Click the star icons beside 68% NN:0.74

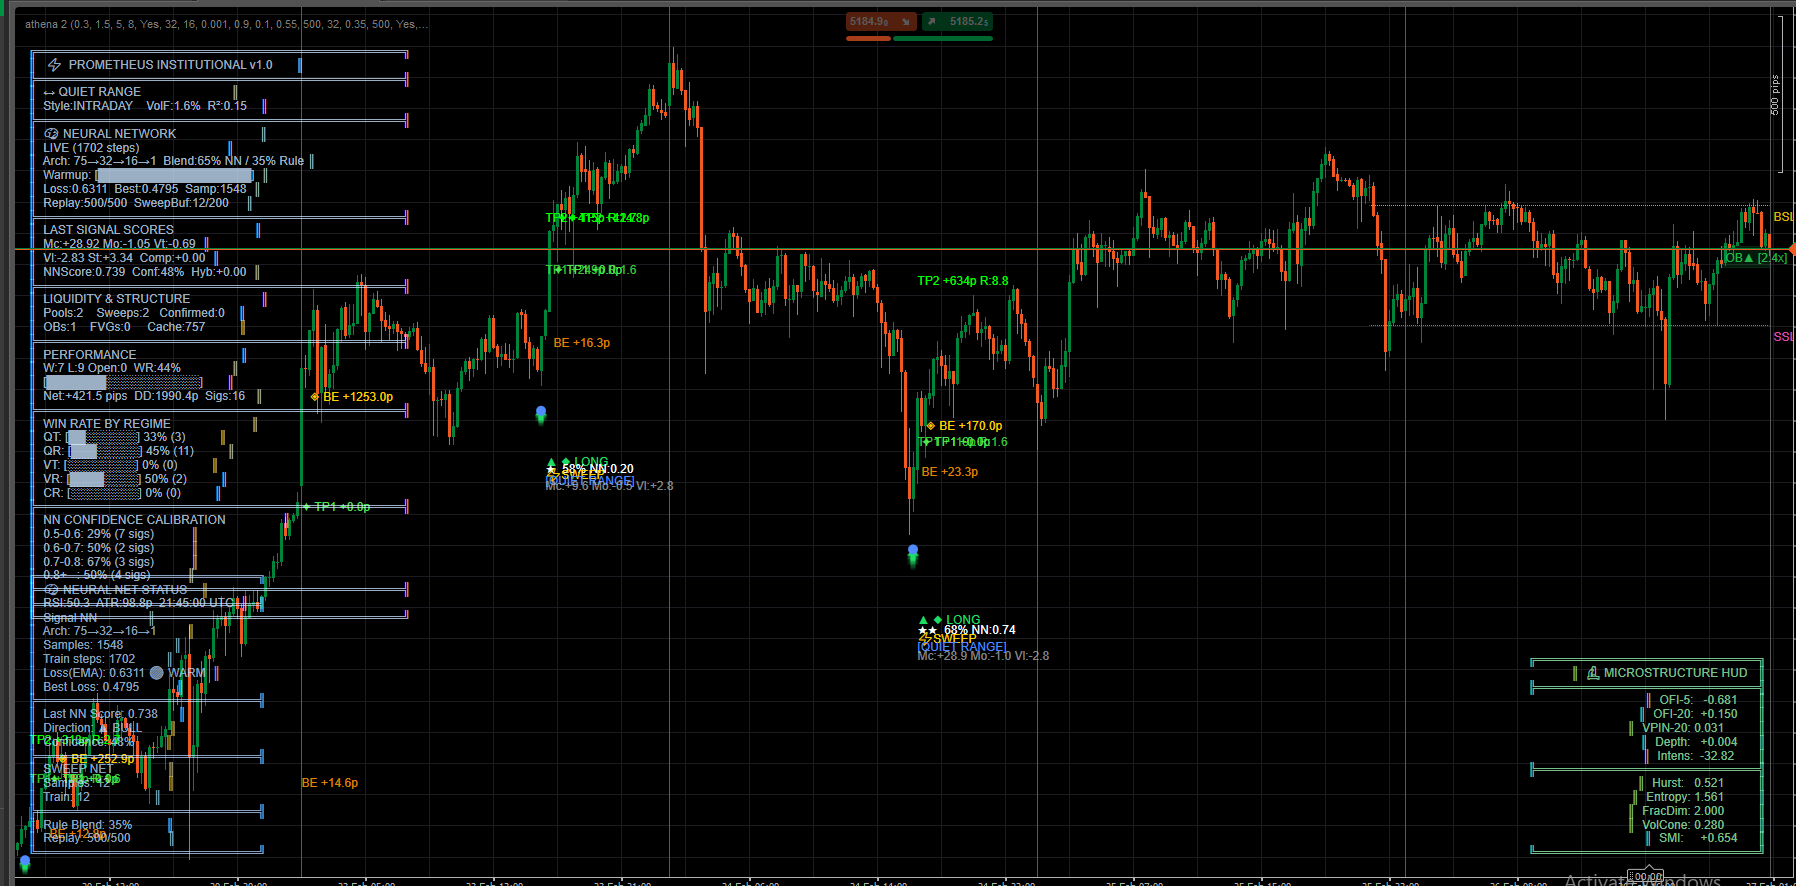(927, 631)
